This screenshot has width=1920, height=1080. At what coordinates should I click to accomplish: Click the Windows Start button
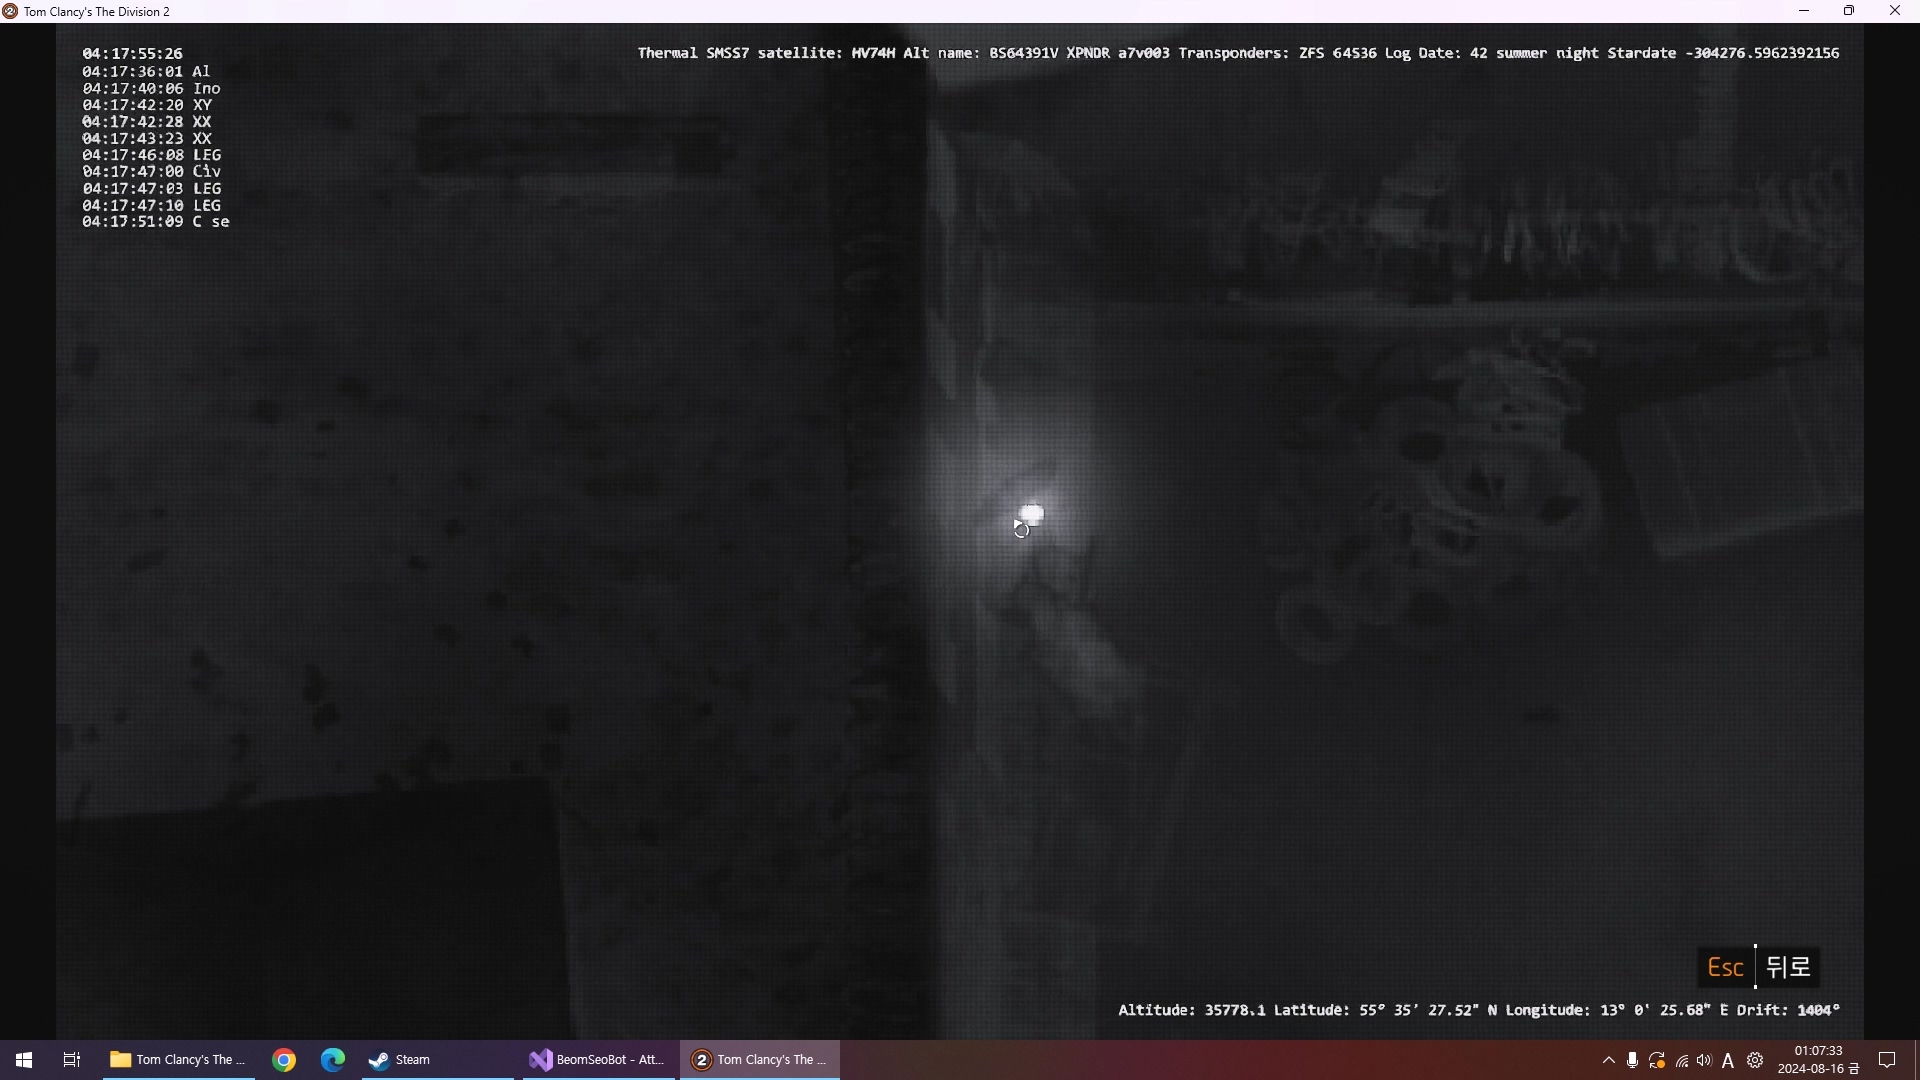24,1060
